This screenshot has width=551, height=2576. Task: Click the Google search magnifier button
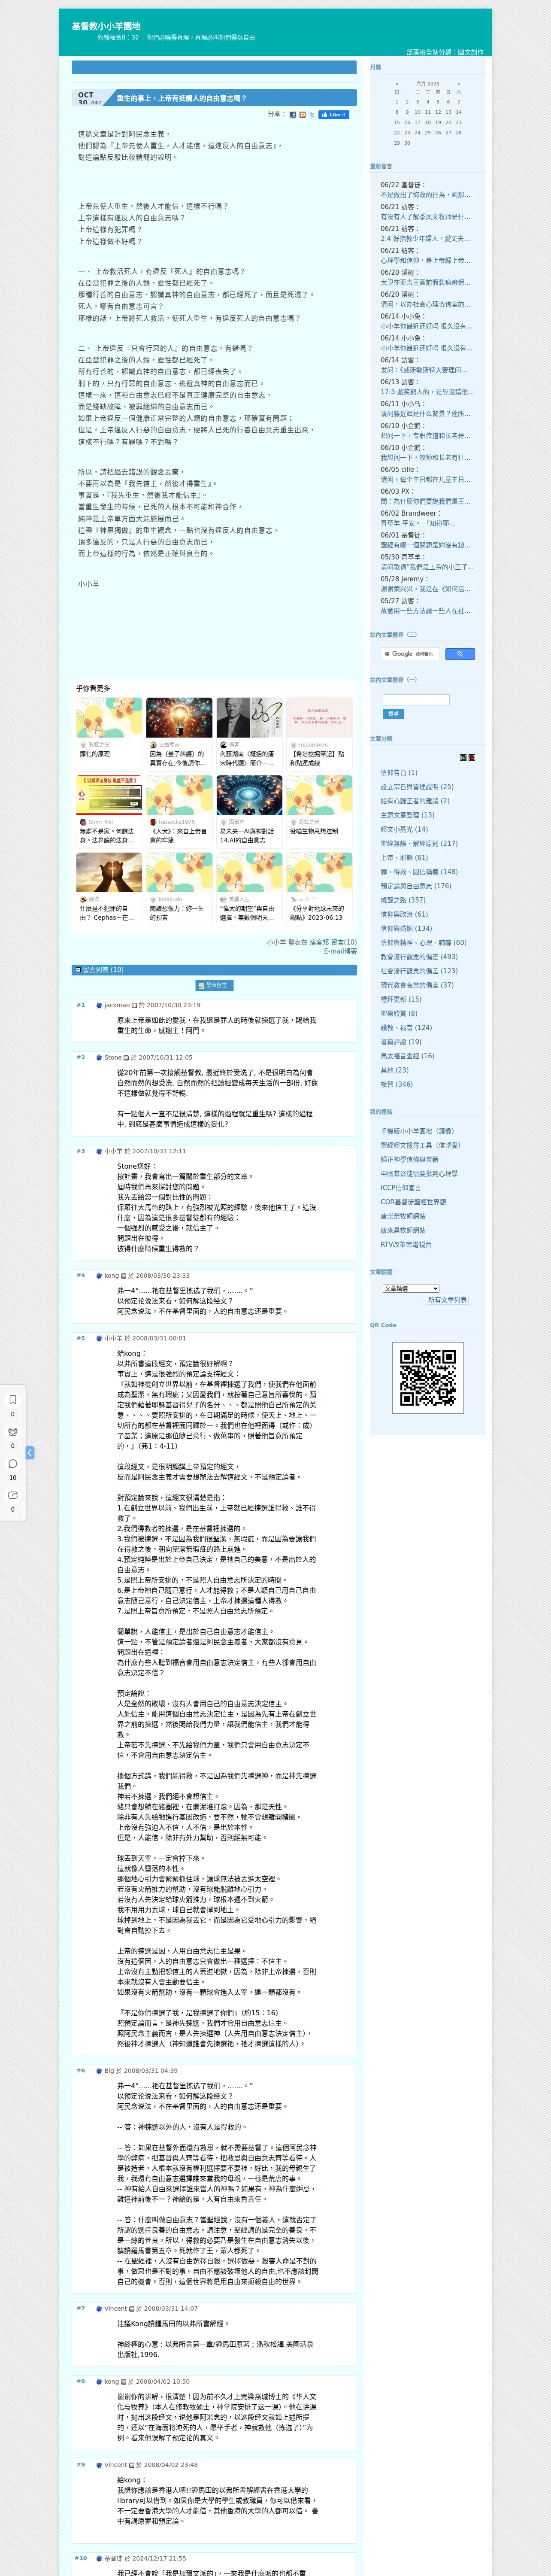[459, 654]
